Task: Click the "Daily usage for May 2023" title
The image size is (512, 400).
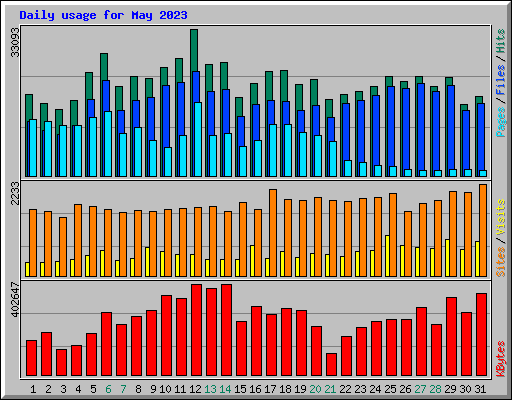Action: [103, 15]
